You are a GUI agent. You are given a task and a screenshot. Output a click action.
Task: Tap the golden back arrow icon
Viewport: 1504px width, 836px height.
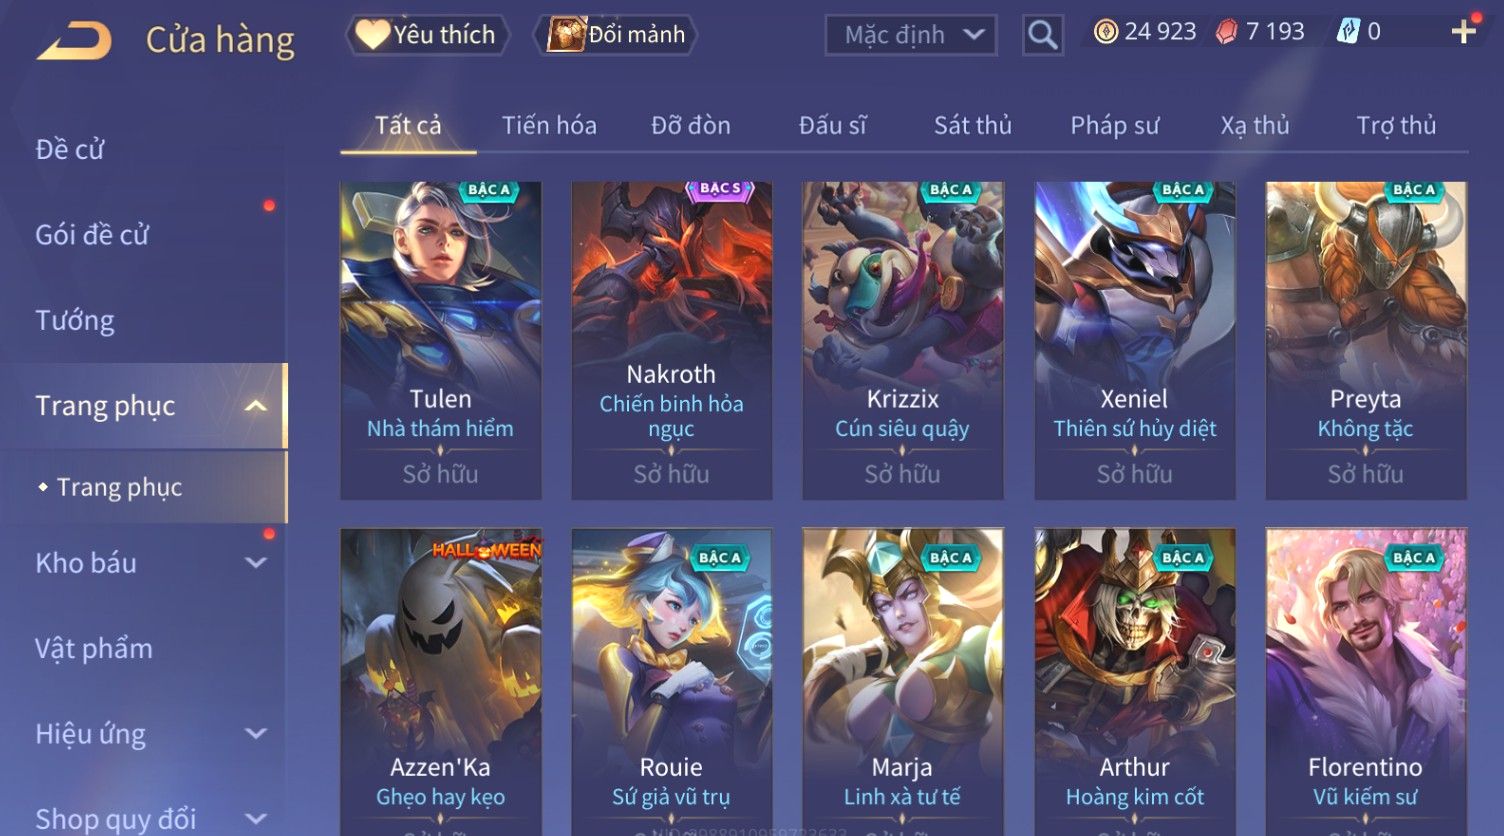(74, 41)
